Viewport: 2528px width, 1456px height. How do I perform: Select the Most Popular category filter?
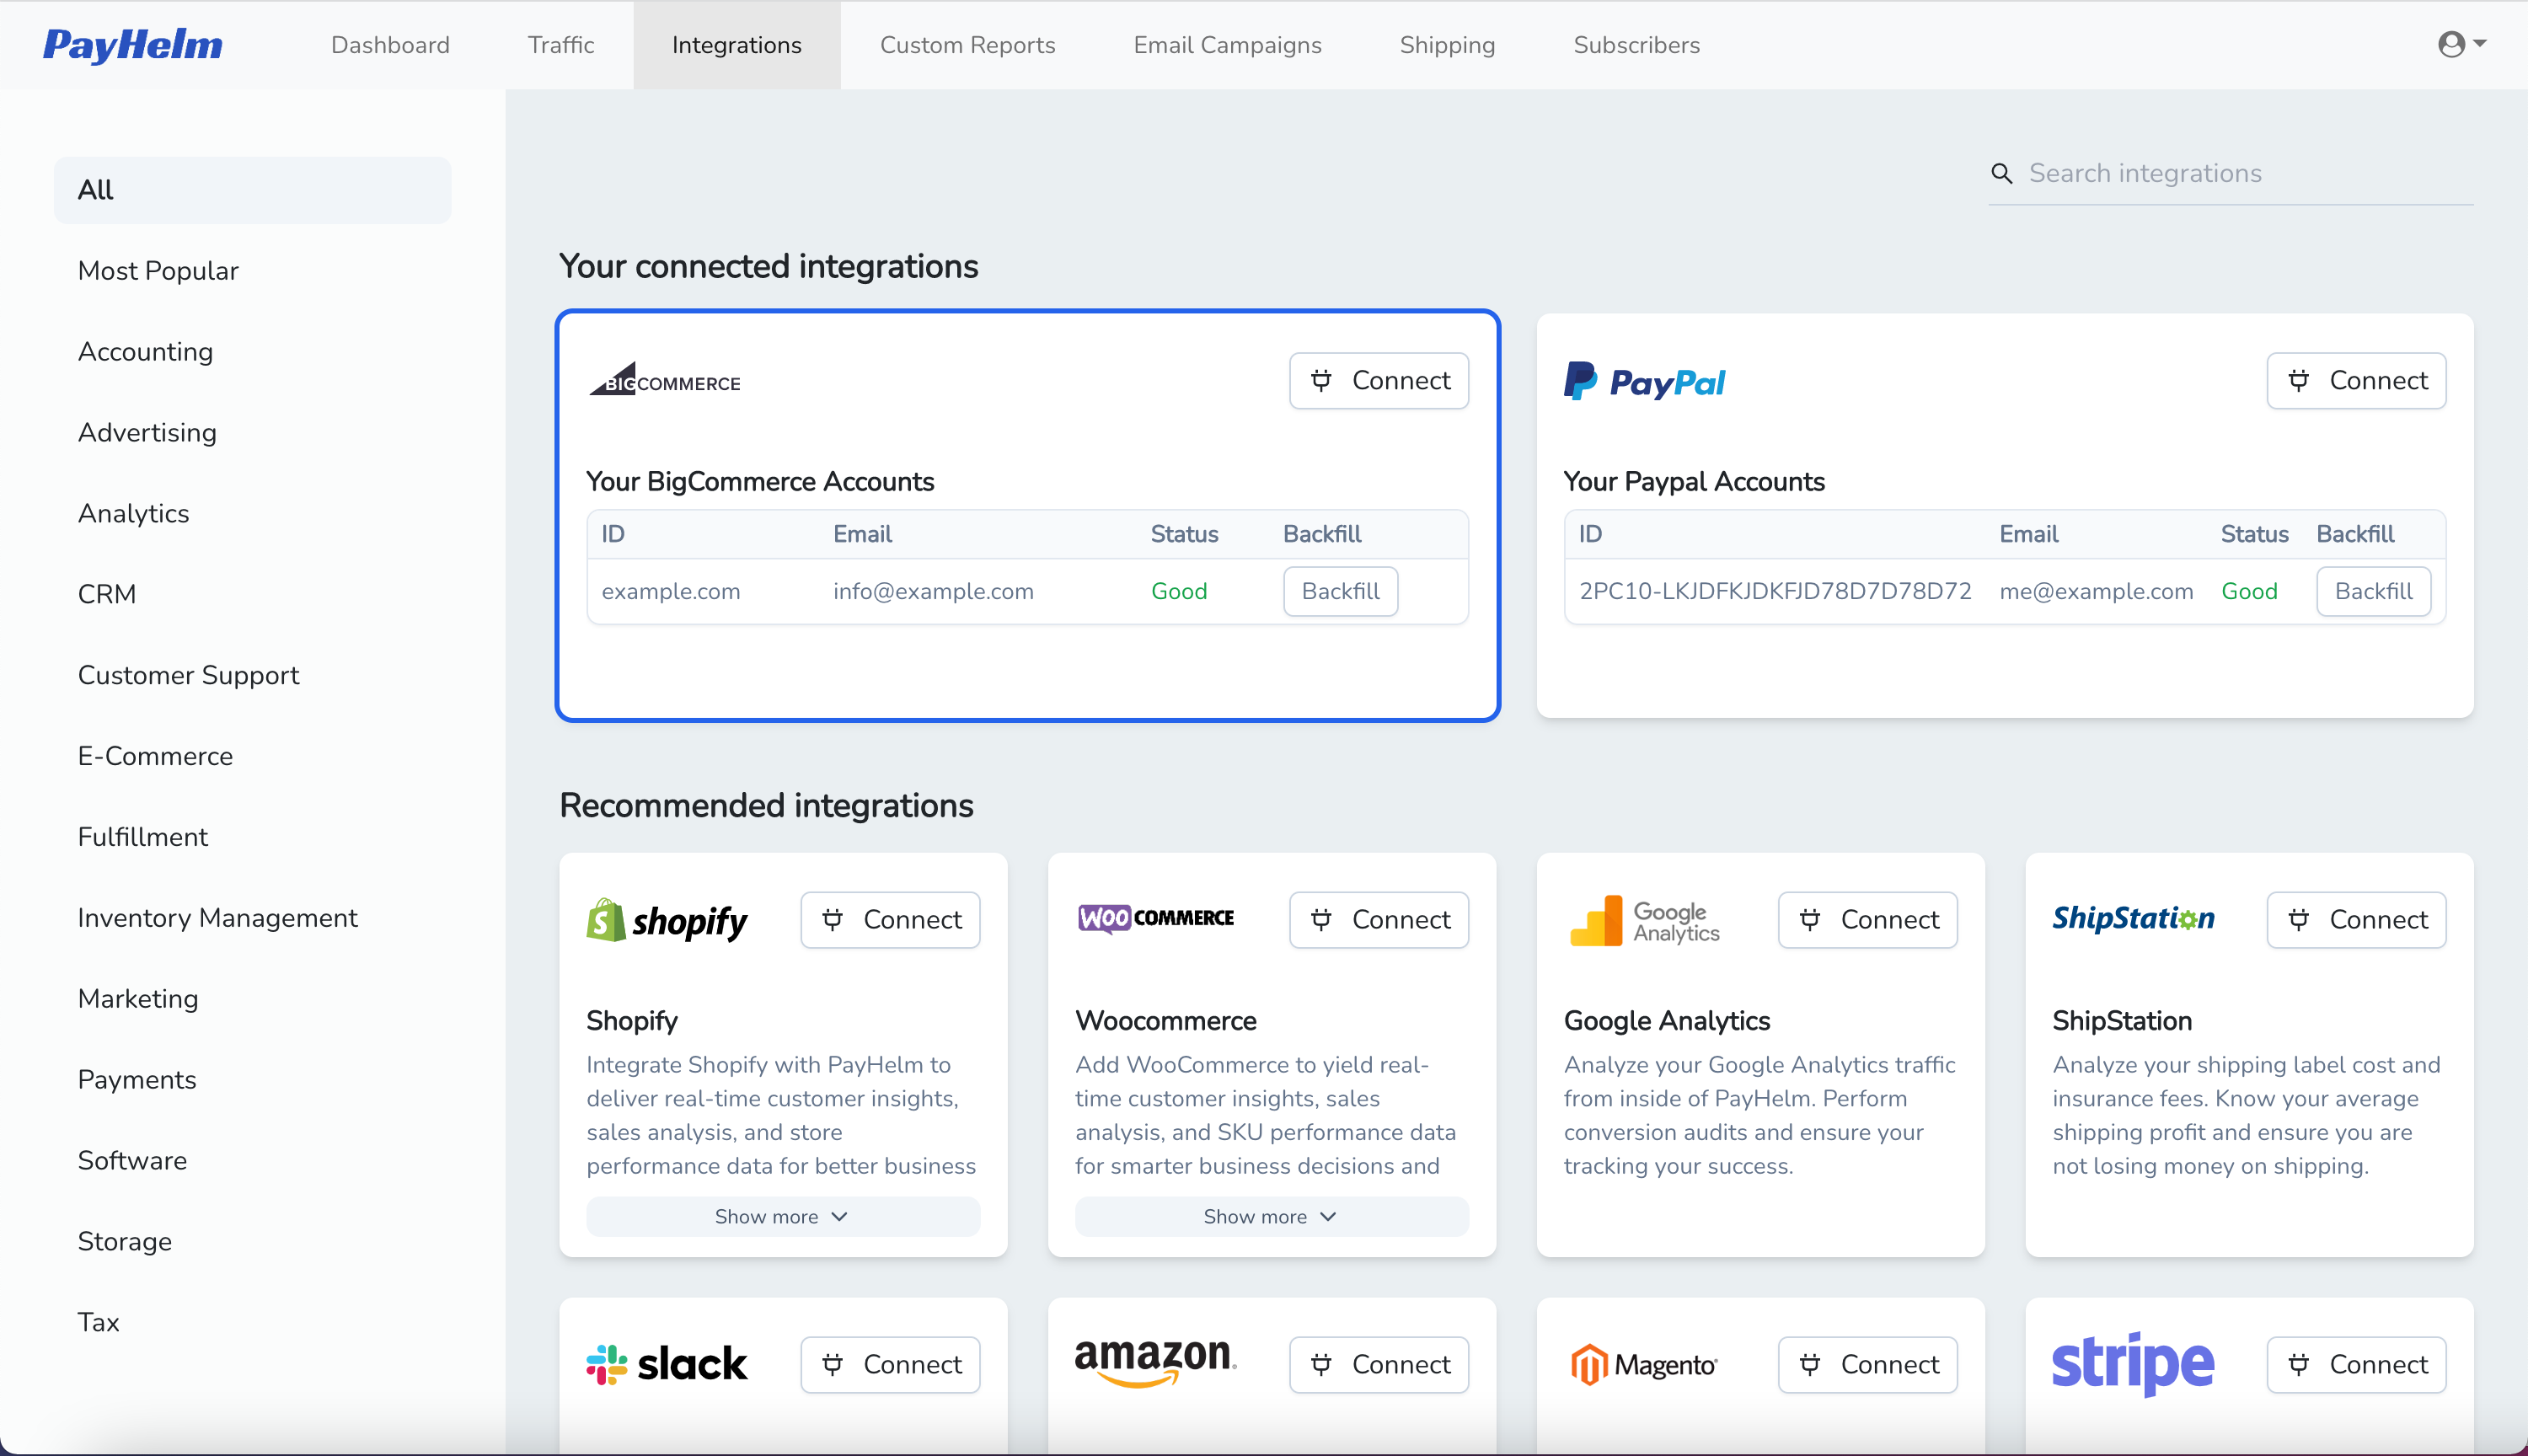tap(158, 270)
